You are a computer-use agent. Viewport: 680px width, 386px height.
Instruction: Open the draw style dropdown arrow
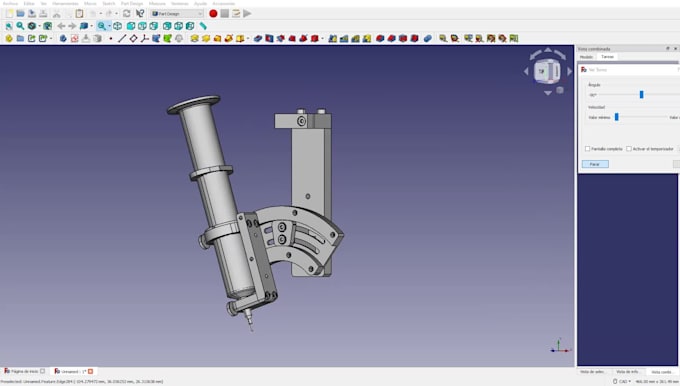(x=39, y=26)
